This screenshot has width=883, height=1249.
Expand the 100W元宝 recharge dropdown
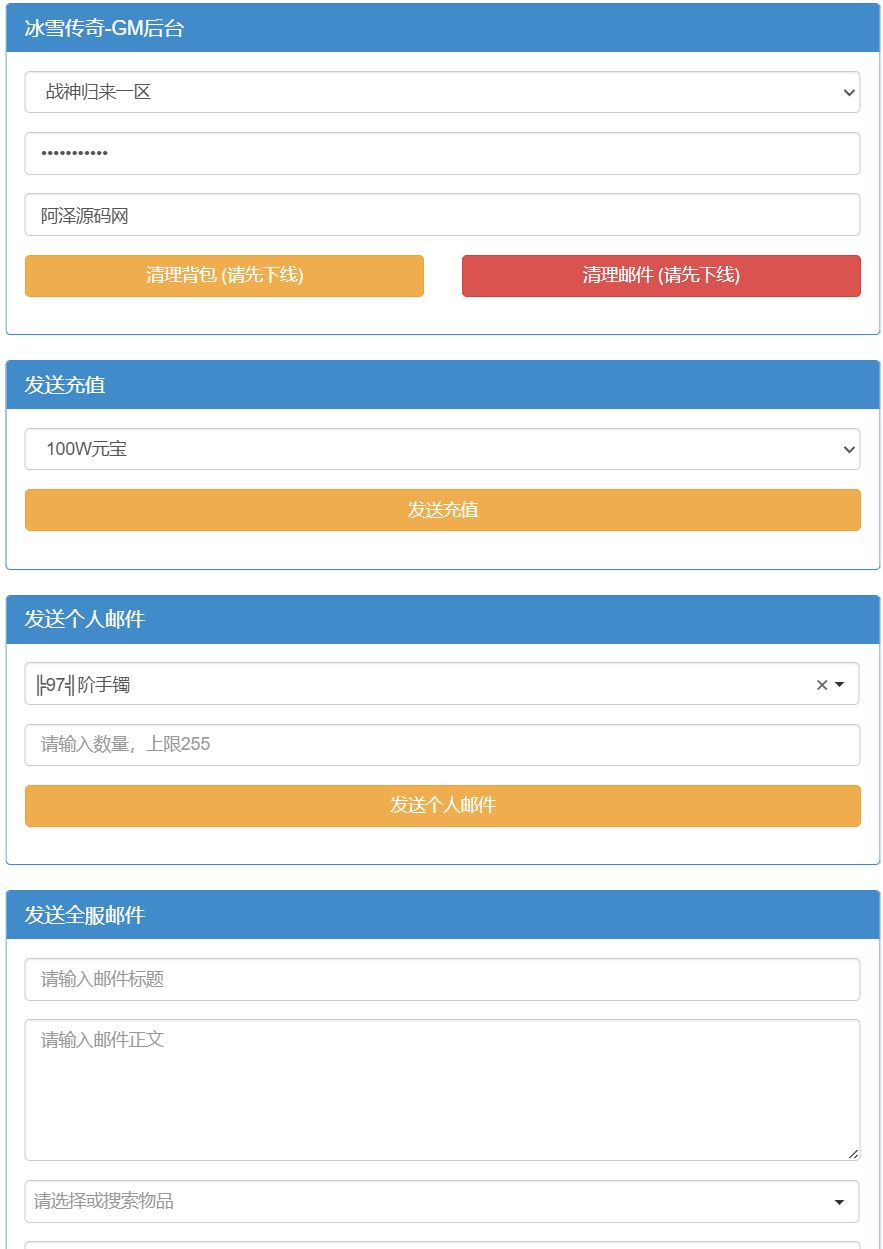(x=441, y=449)
